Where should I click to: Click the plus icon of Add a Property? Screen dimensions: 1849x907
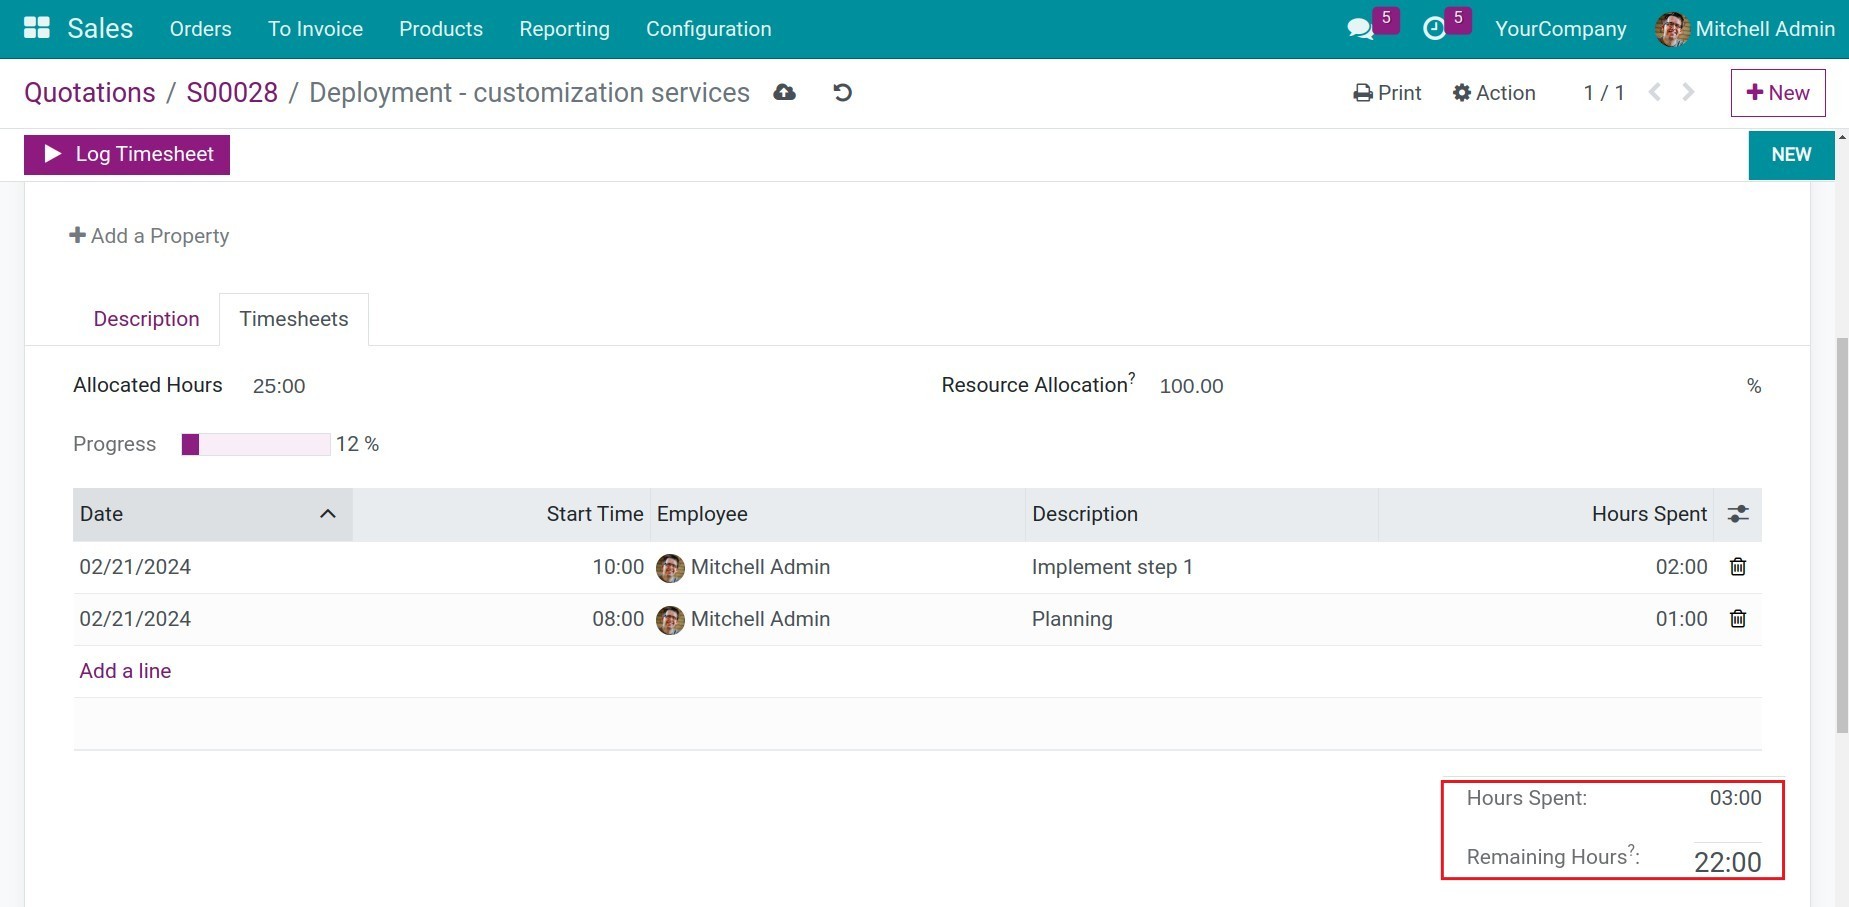click(x=77, y=235)
